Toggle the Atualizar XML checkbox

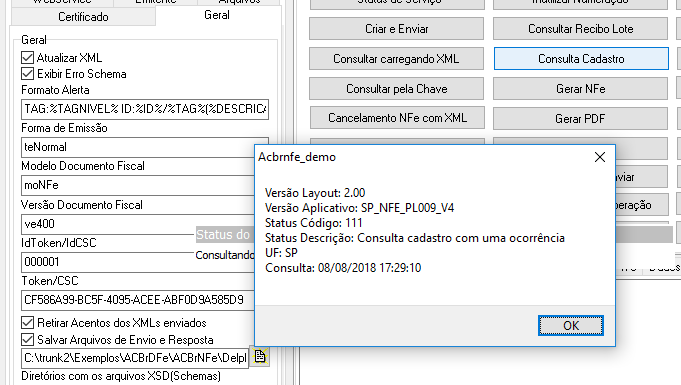click(27, 57)
